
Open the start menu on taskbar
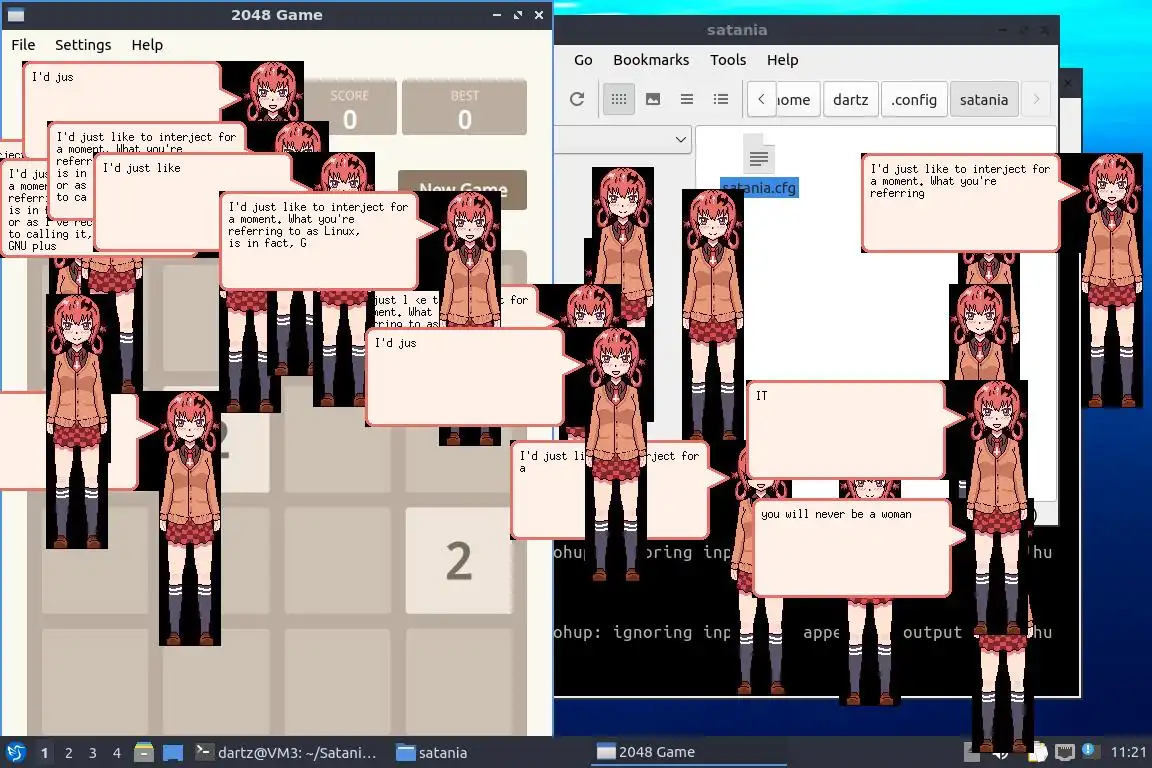15,753
